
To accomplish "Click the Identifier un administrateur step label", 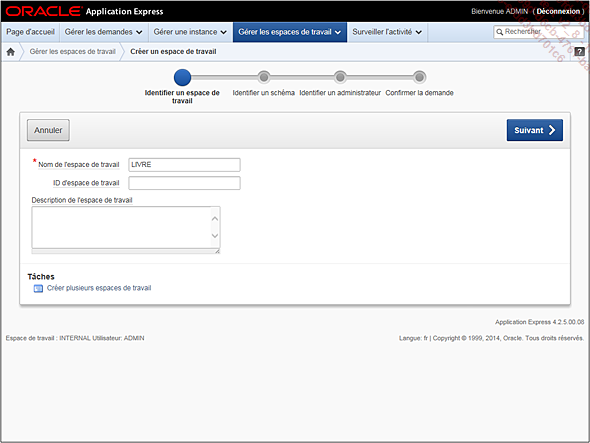I will 340,93.
